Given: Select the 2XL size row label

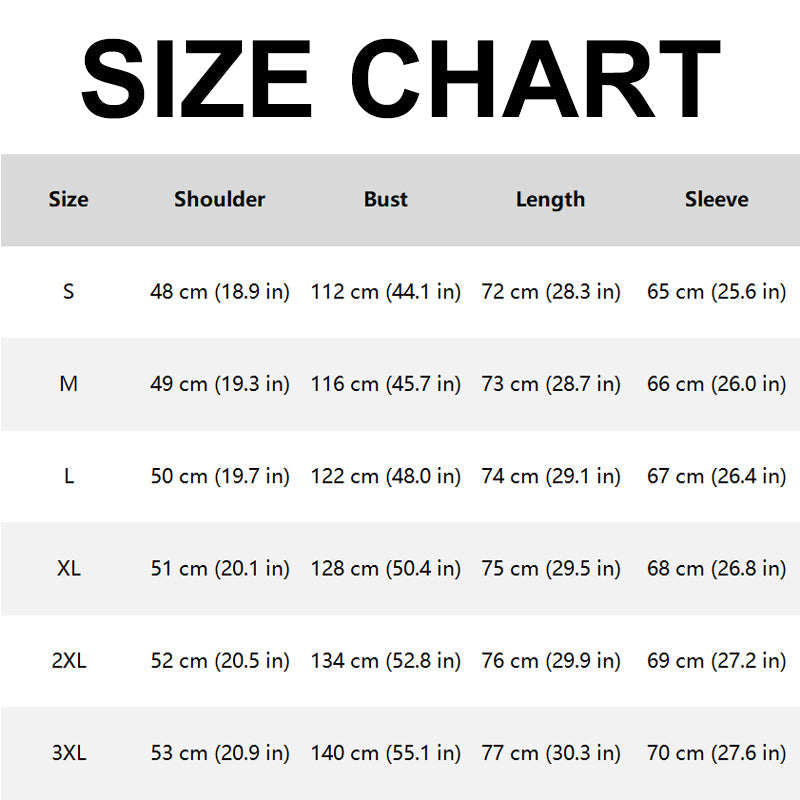Looking at the screenshot, I should [68, 661].
